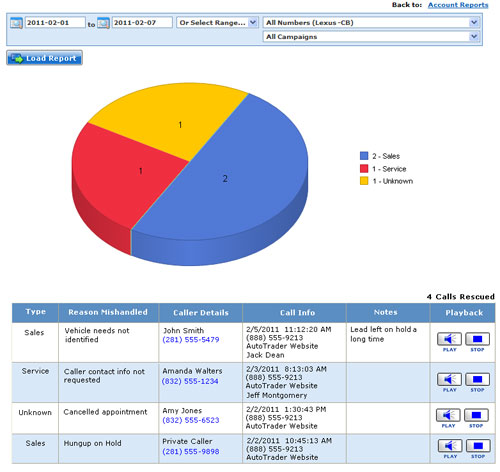Image resolution: width=500 pixels, height=472 pixels.
Task: Sort by the Caller Details column header
Action: [201, 313]
